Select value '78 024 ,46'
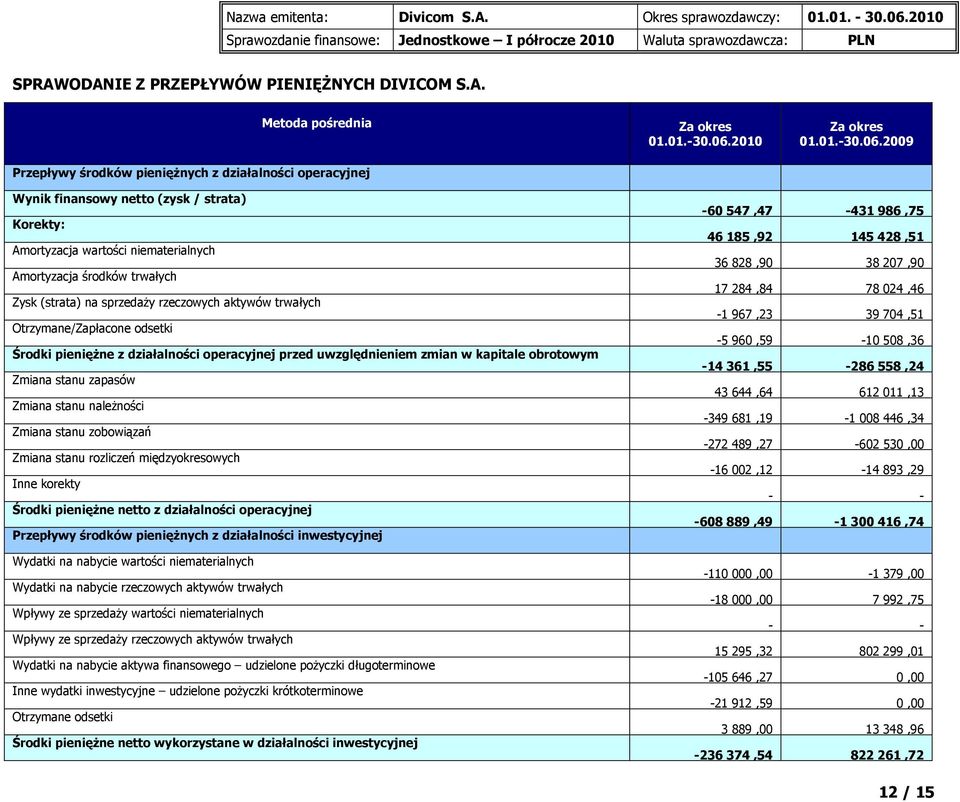 tap(894, 288)
